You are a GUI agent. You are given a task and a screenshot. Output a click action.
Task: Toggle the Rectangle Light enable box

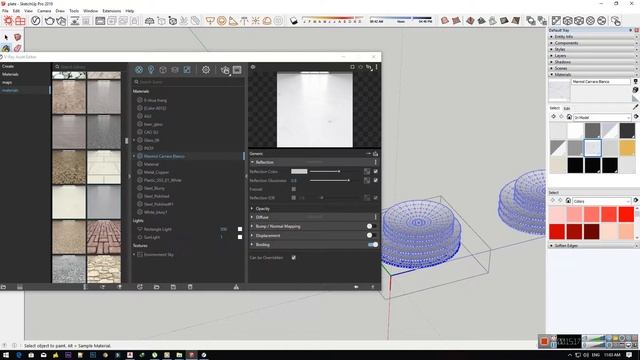tap(240, 229)
